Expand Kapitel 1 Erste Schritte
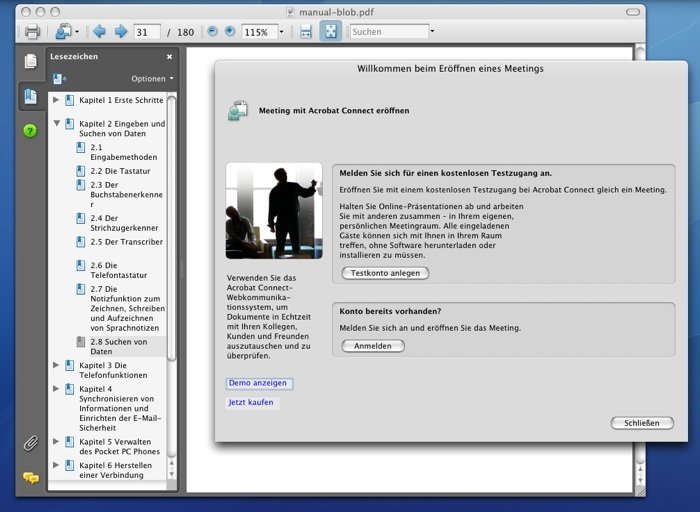Screen dimensions: 700x512 tap(56, 100)
